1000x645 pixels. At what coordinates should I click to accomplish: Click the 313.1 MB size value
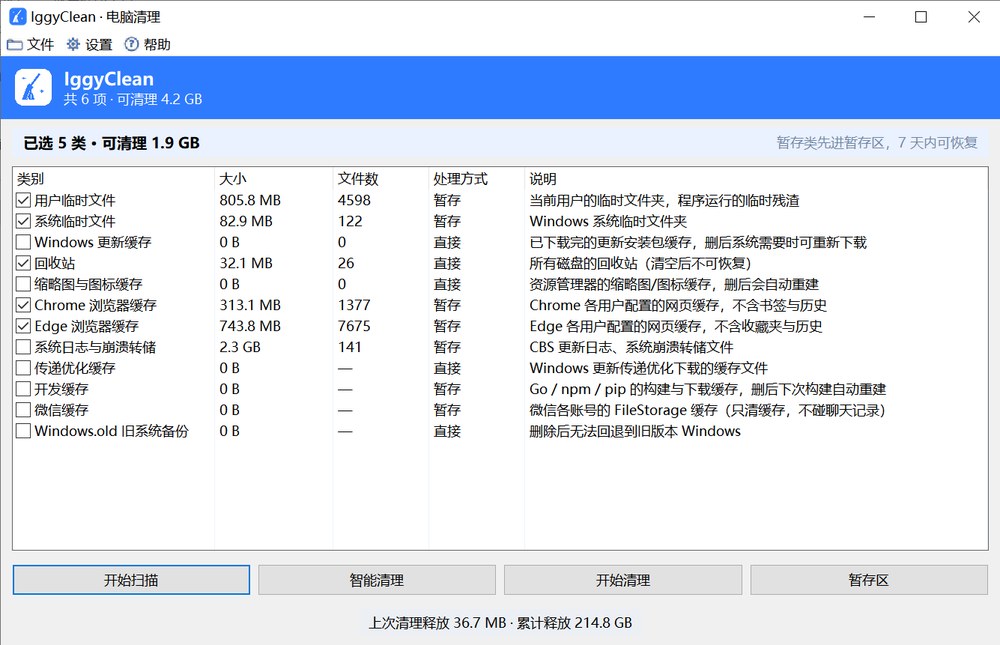coord(250,305)
